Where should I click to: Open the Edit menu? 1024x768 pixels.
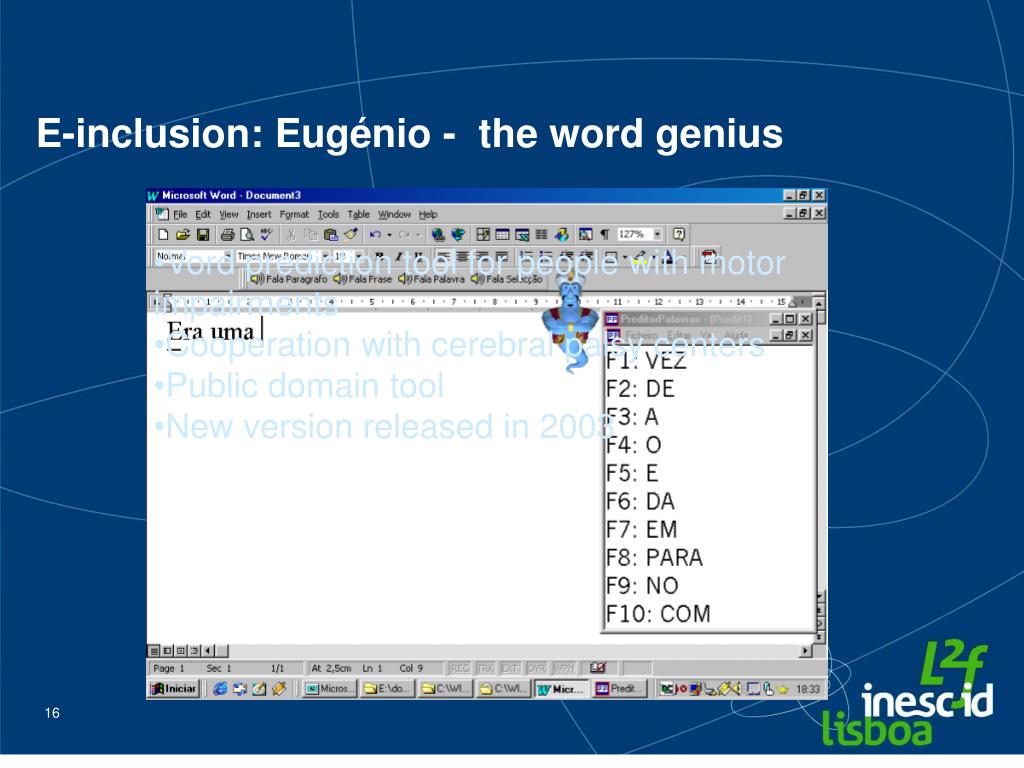[x=203, y=214]
